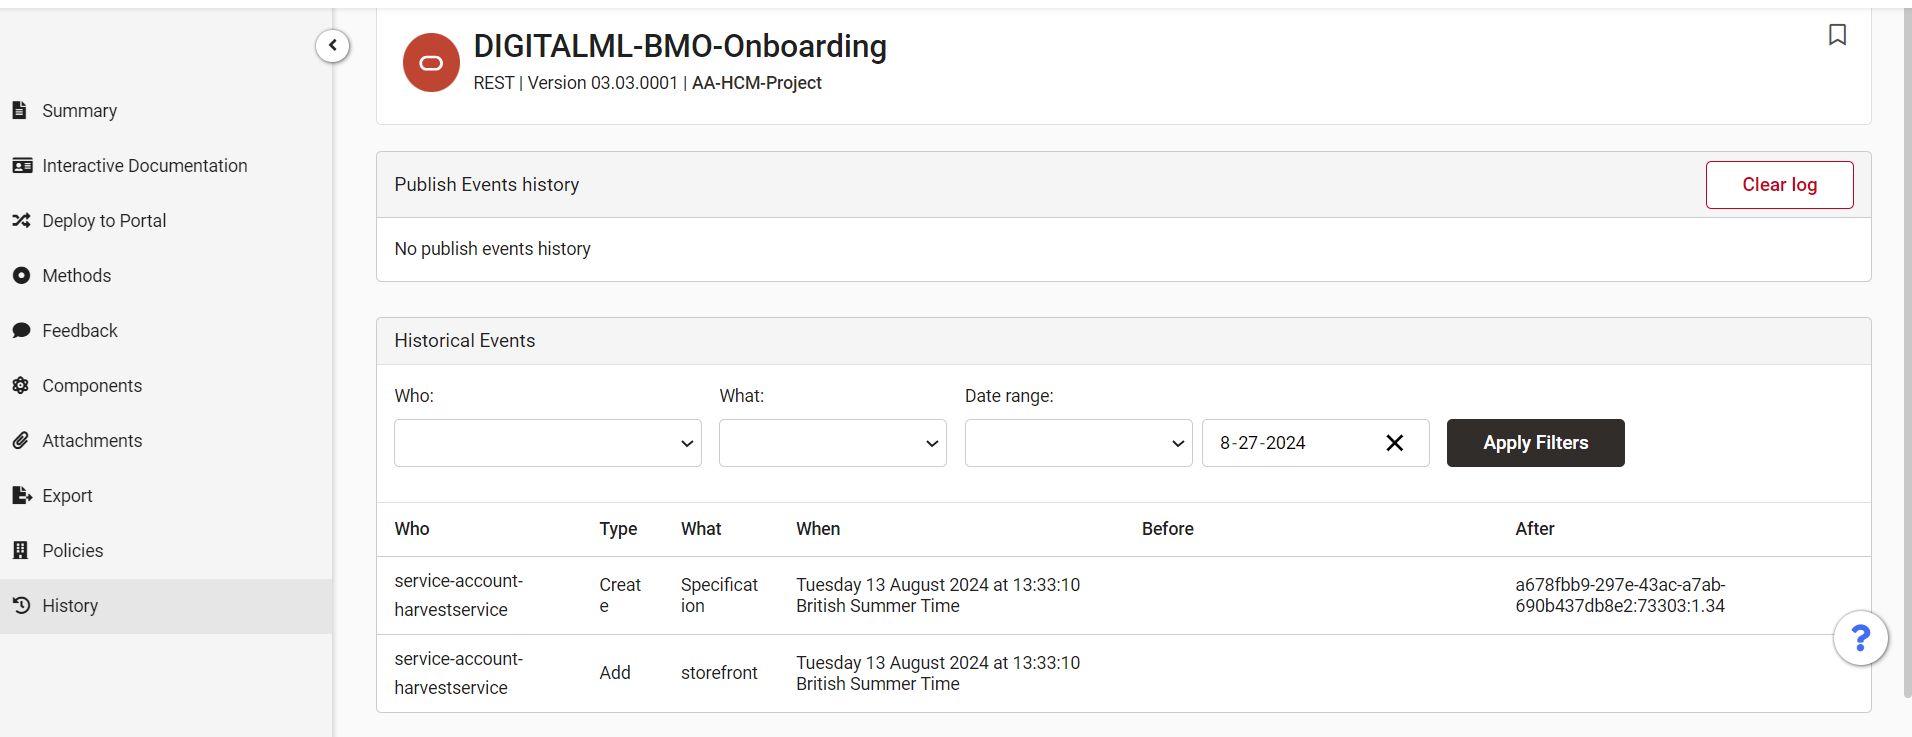Click the Deploy to Portal shuffle icon
The image size is (1912, 737).
pyautogui.click(x=21, y=220)
